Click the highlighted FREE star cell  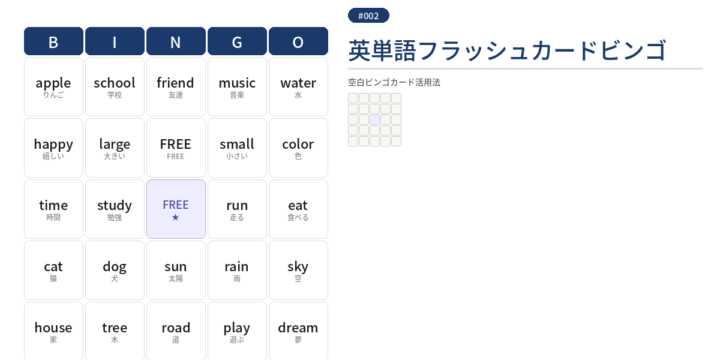click(176, 209)
